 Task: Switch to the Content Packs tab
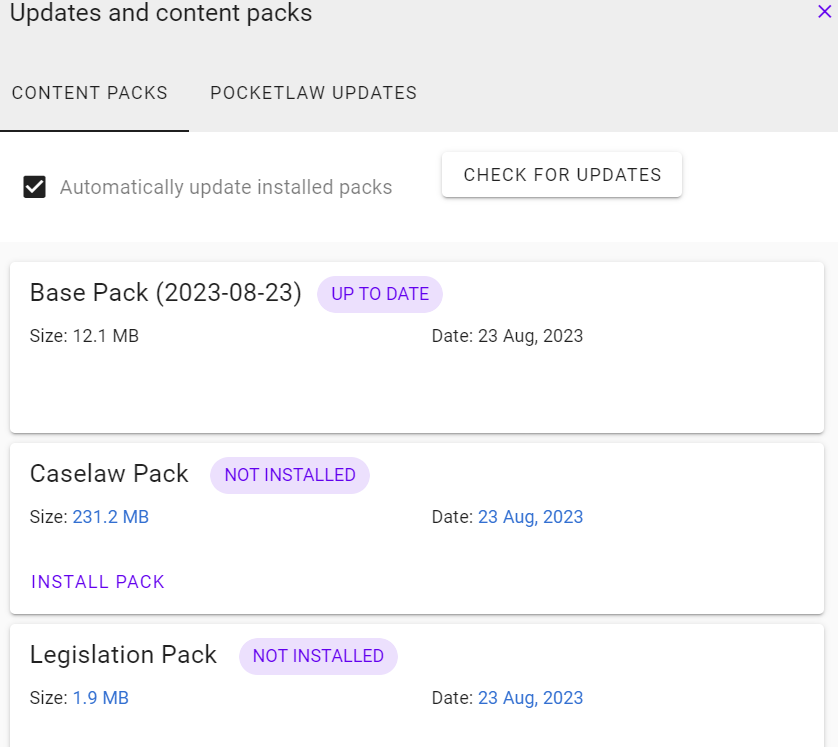[x=90, y=93]
